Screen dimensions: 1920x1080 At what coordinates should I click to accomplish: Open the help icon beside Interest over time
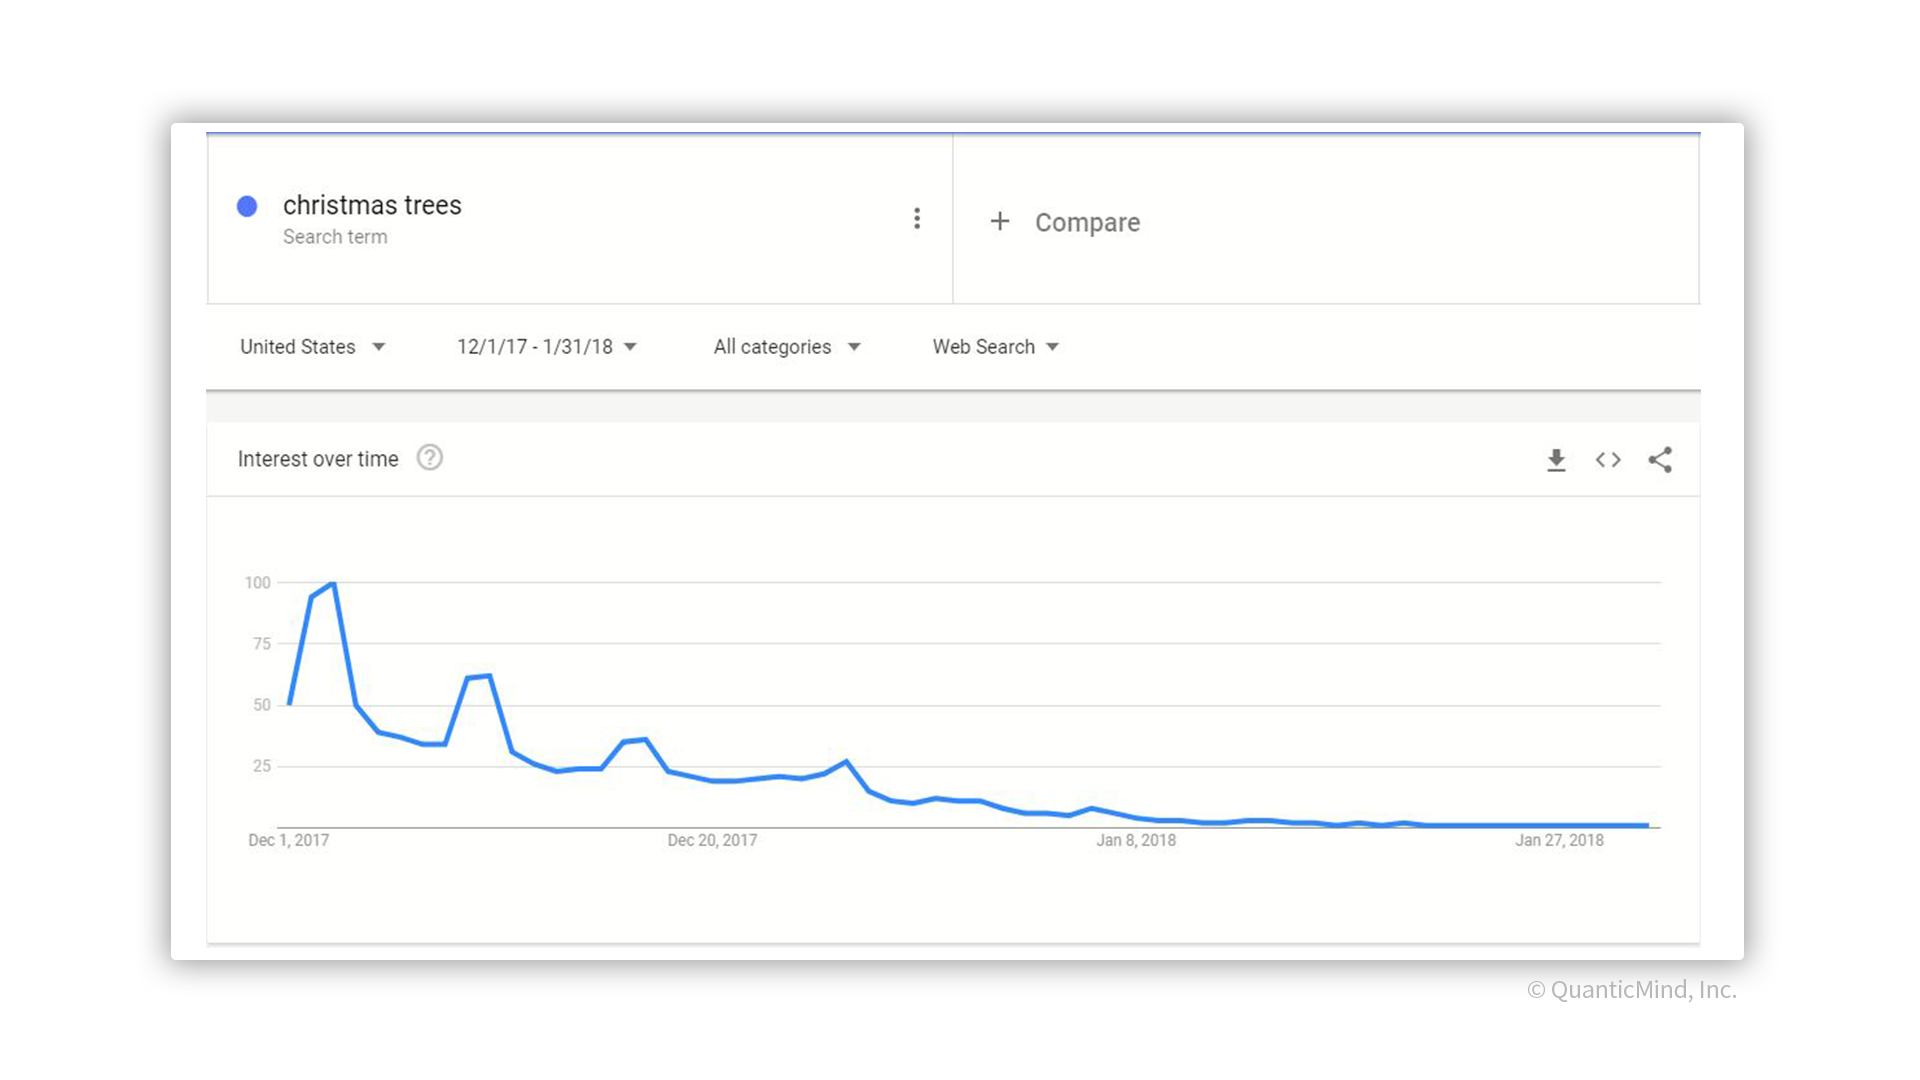point(430,458)
